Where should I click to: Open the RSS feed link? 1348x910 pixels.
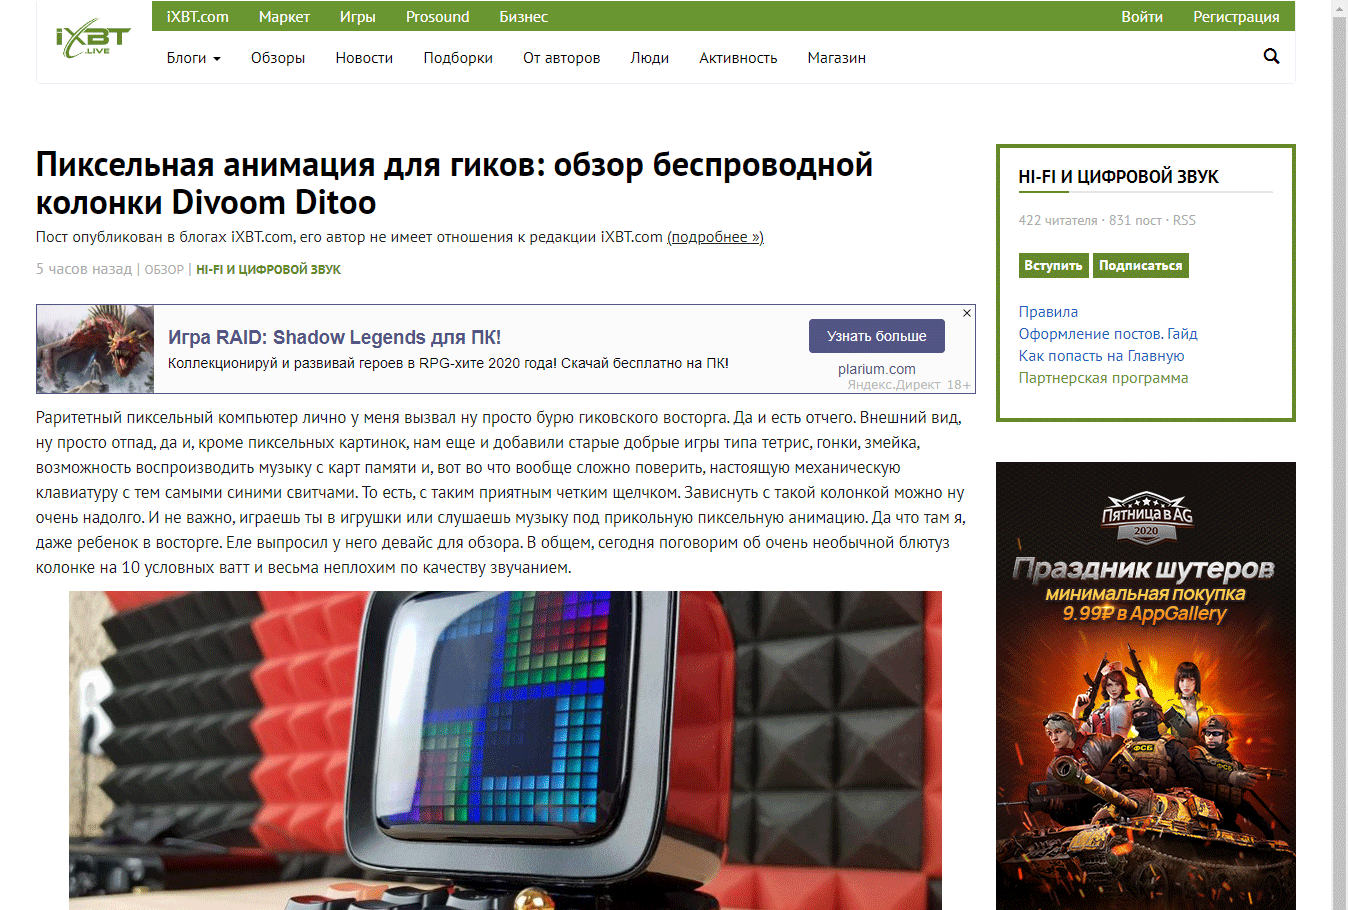pyautogui.click(x=1184, y=220)
